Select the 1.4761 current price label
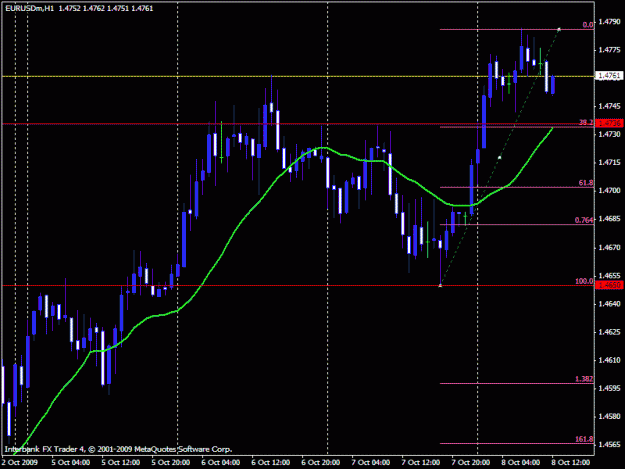 [x=609, y=76]
